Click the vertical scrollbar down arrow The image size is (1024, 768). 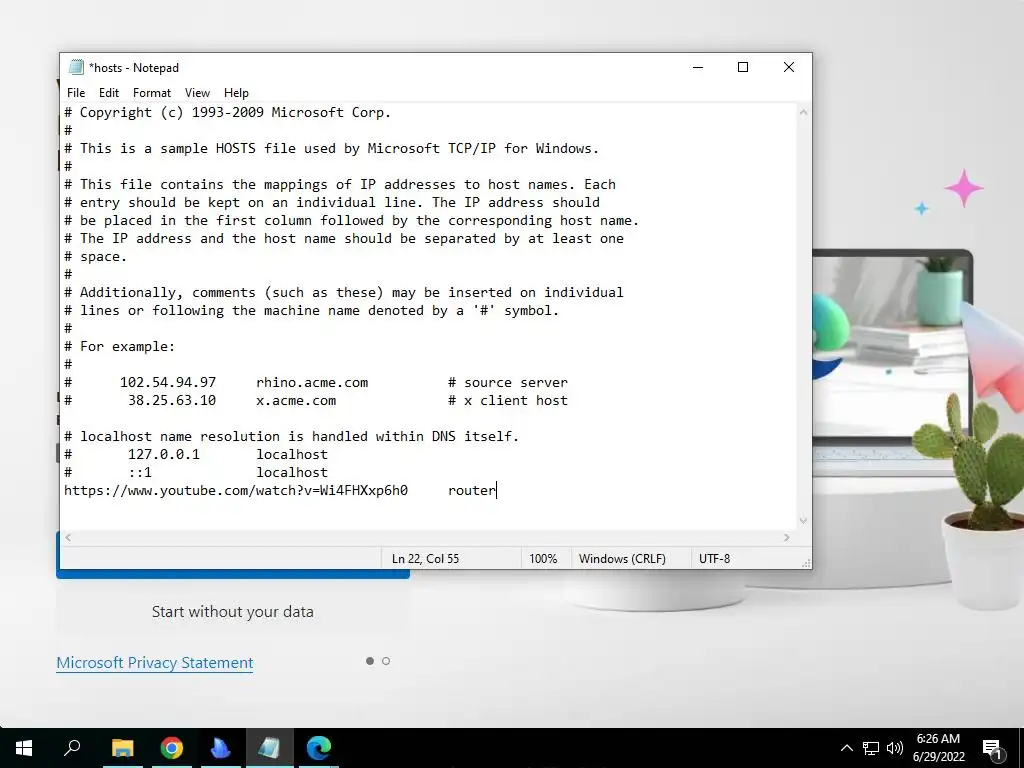(x=803, y=520)
